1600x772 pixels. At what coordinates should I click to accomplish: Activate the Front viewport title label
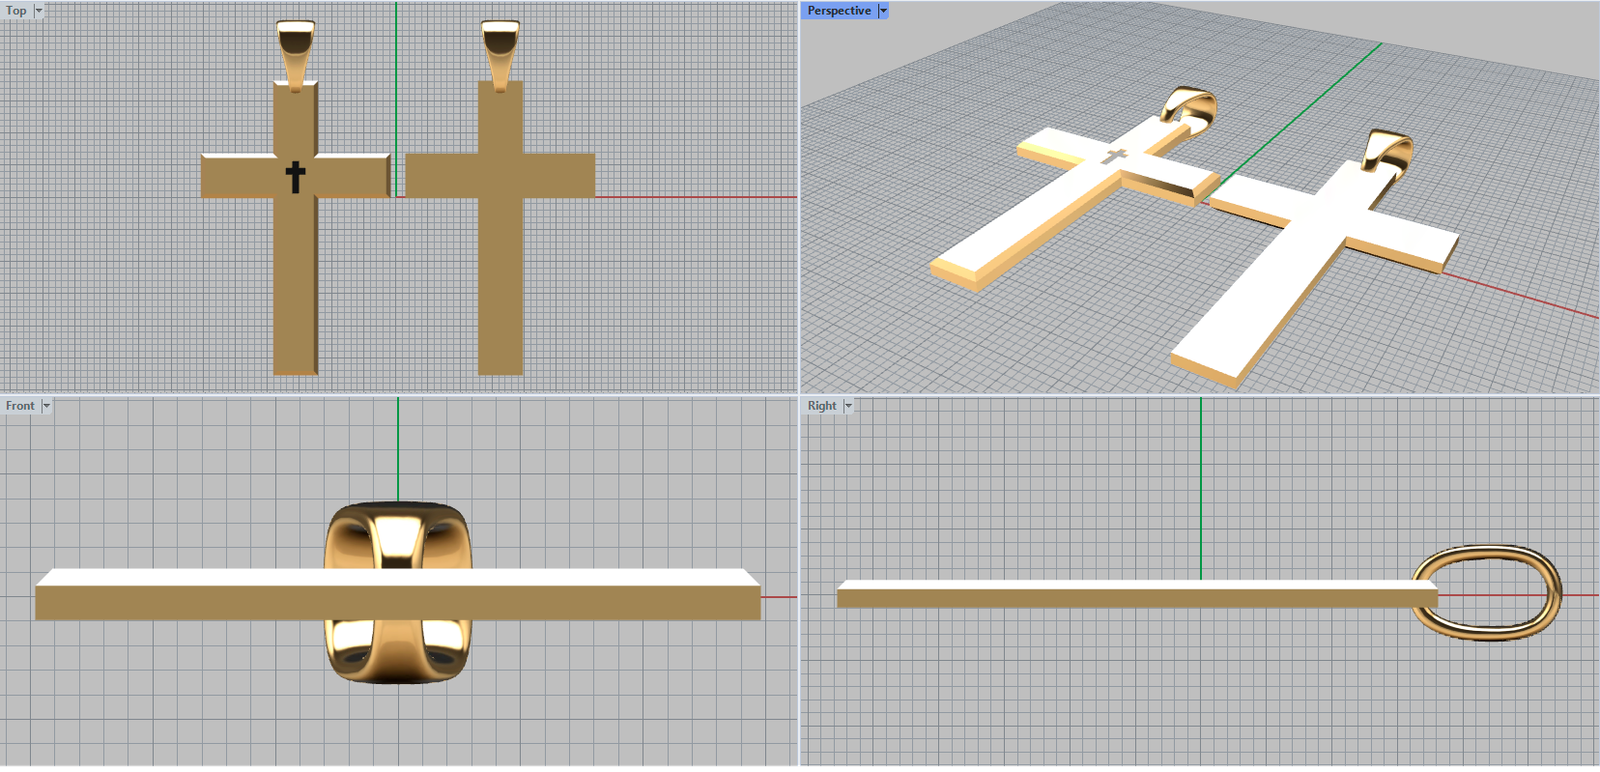(x=20, y=406)
